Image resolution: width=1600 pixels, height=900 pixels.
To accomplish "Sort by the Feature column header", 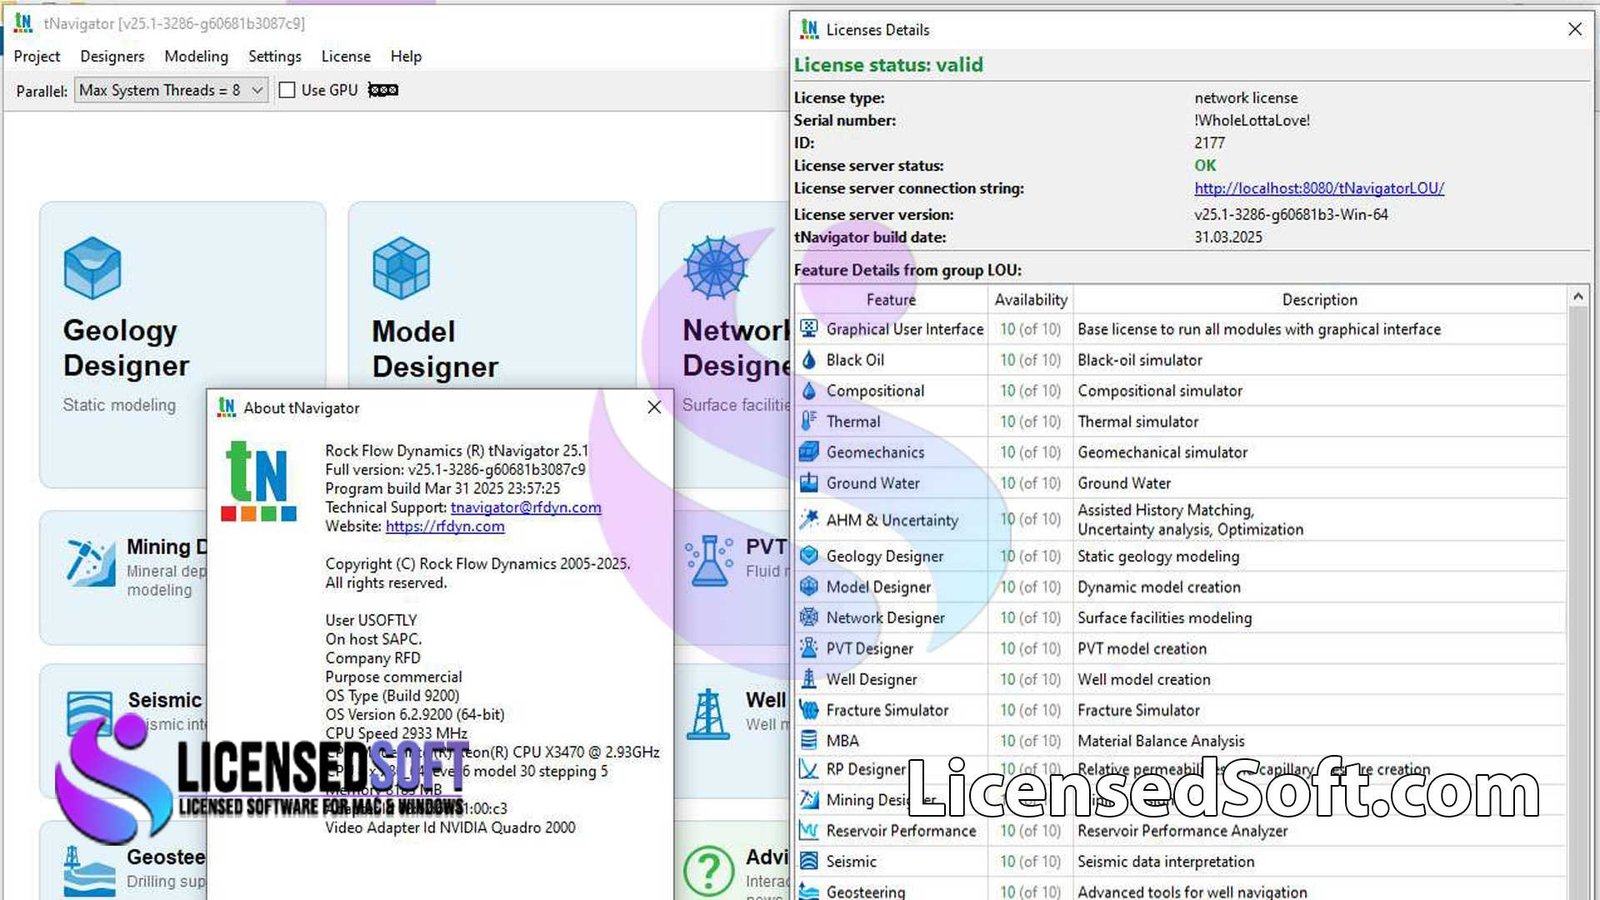I will [x=891, y=299].
